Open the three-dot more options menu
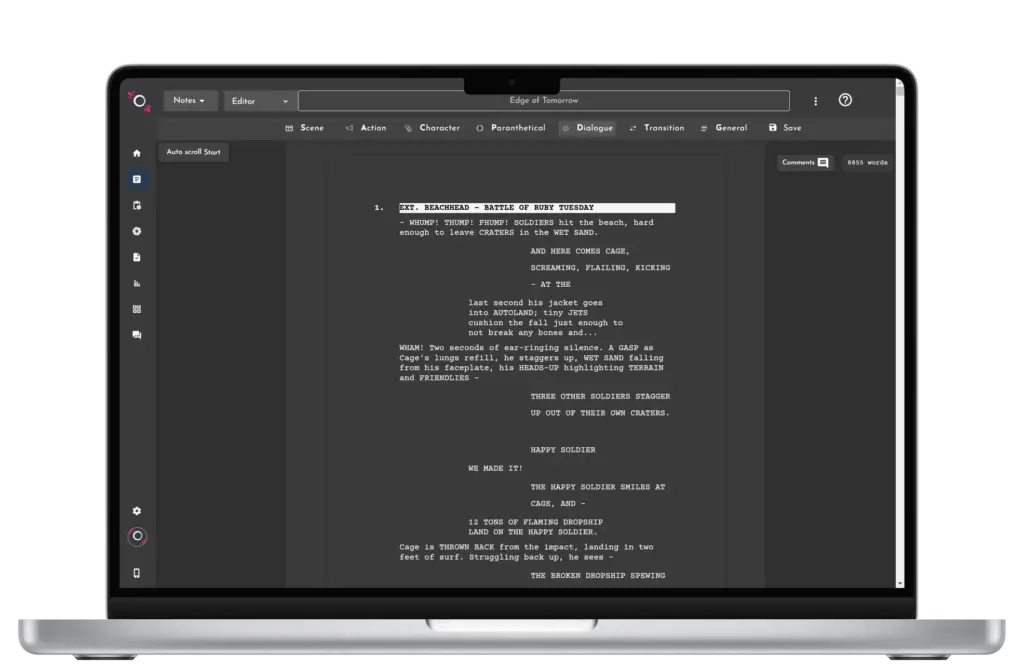The image size is (1024, 666). coord(815,101)
